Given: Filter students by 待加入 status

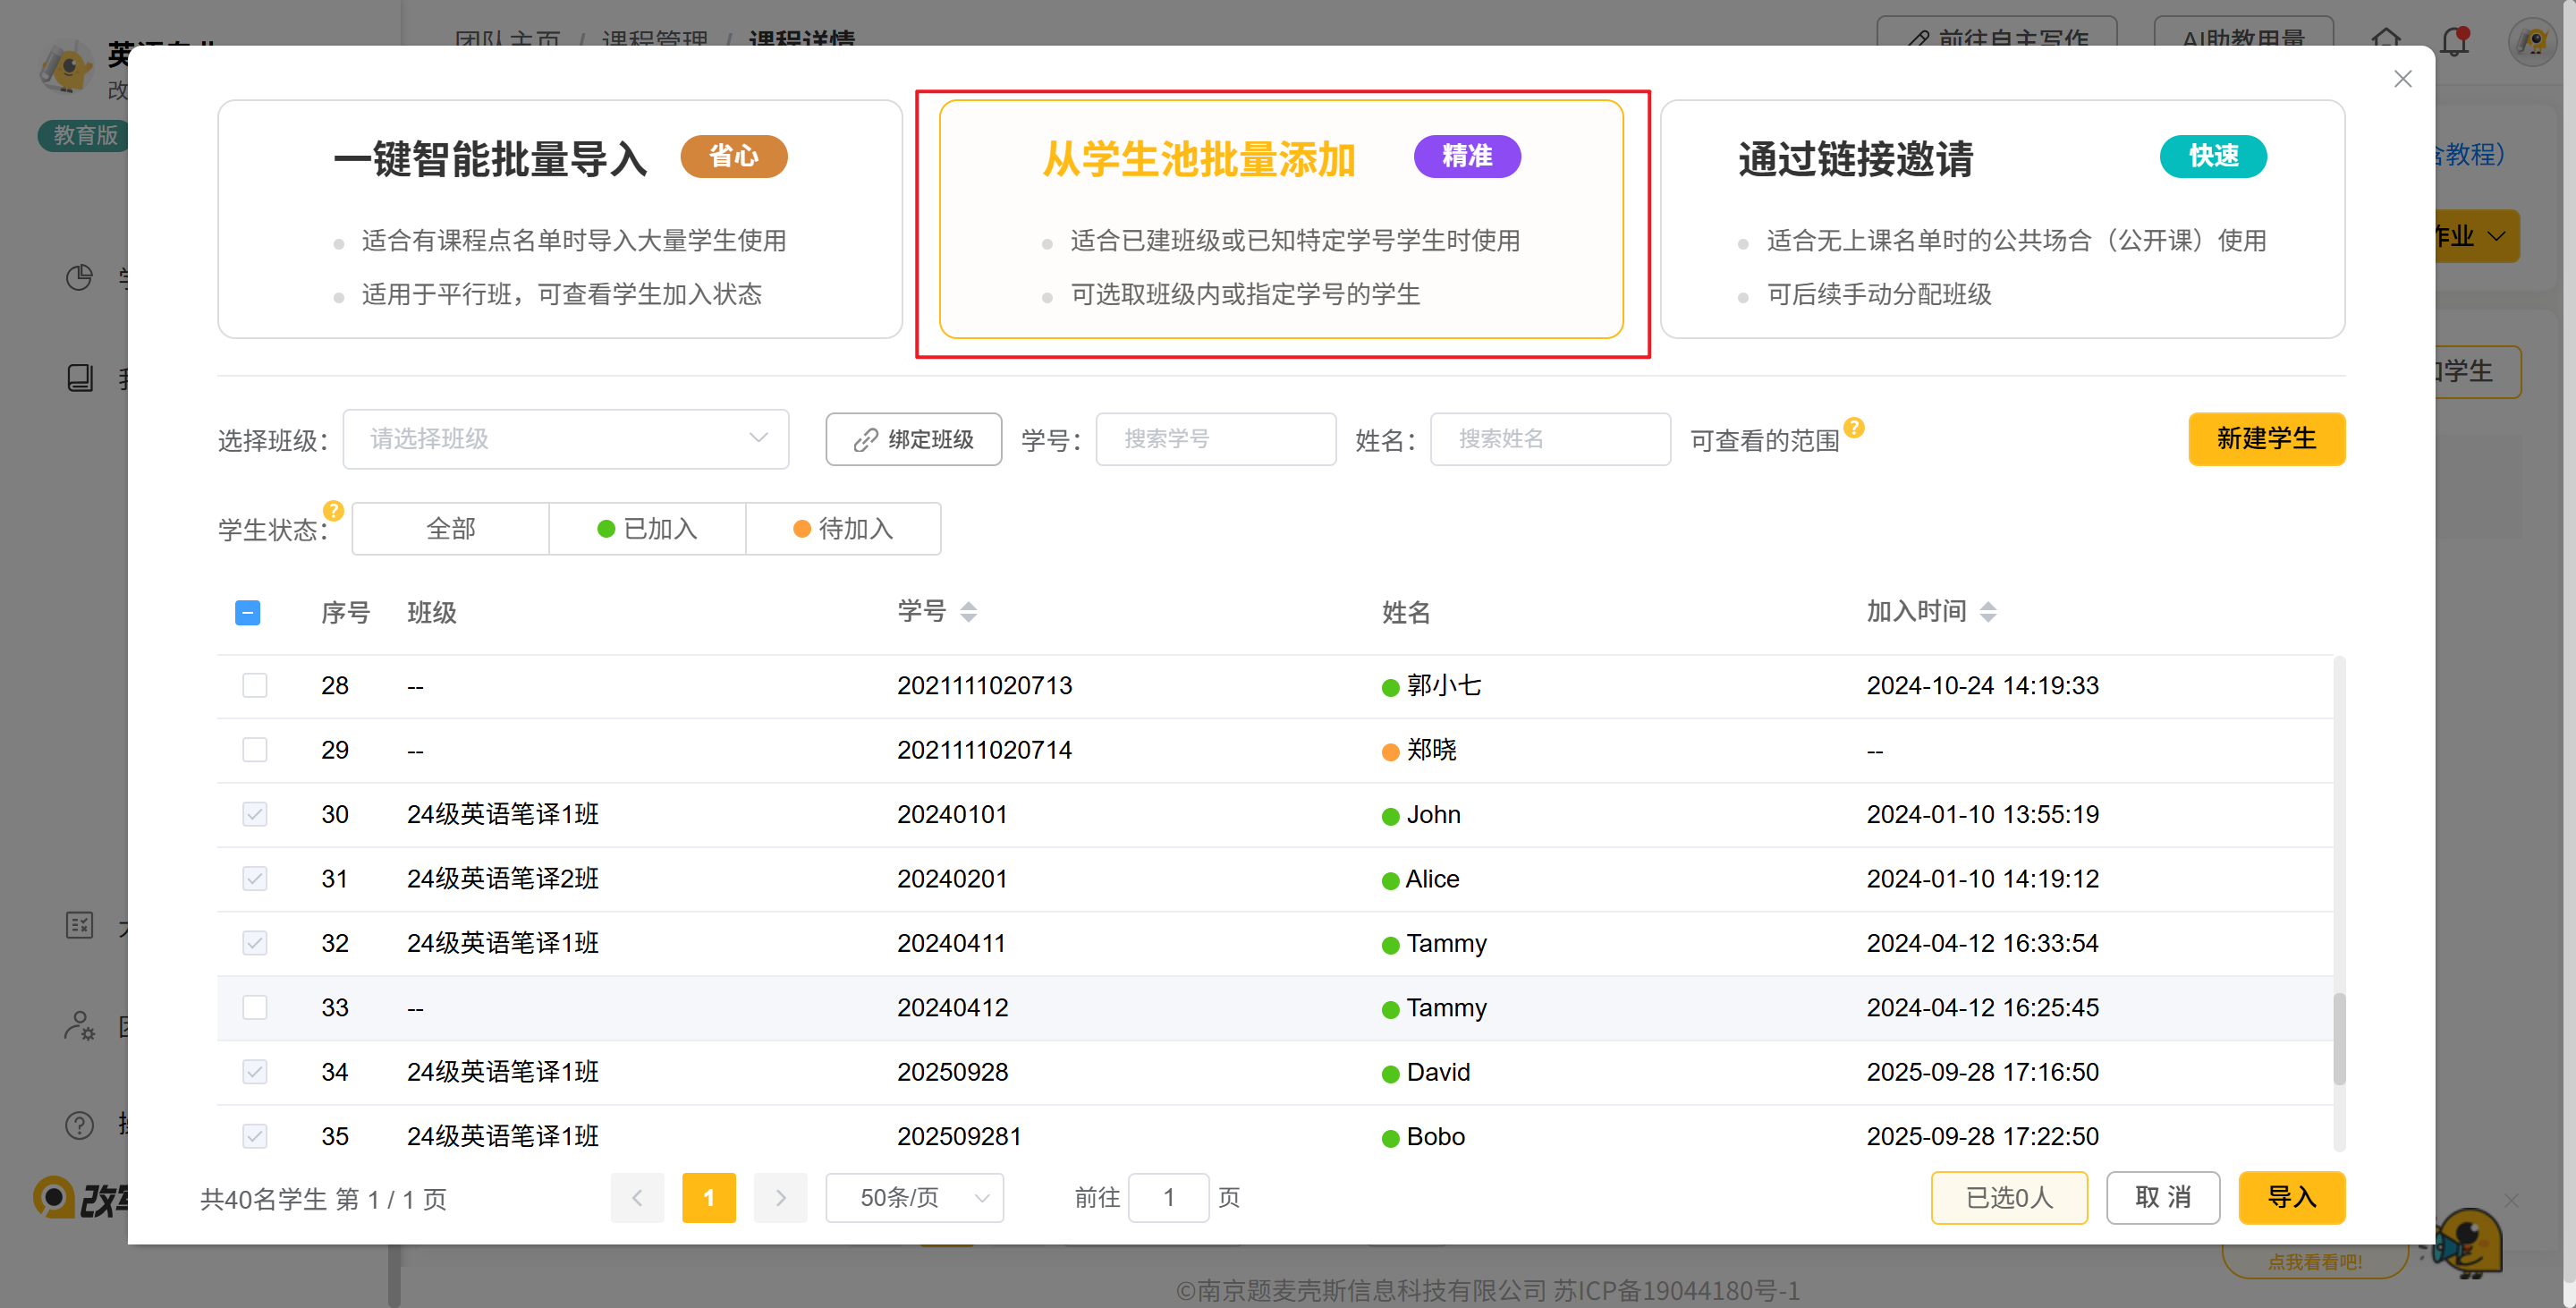Looking at the screenshot, I should click(843, 528).
